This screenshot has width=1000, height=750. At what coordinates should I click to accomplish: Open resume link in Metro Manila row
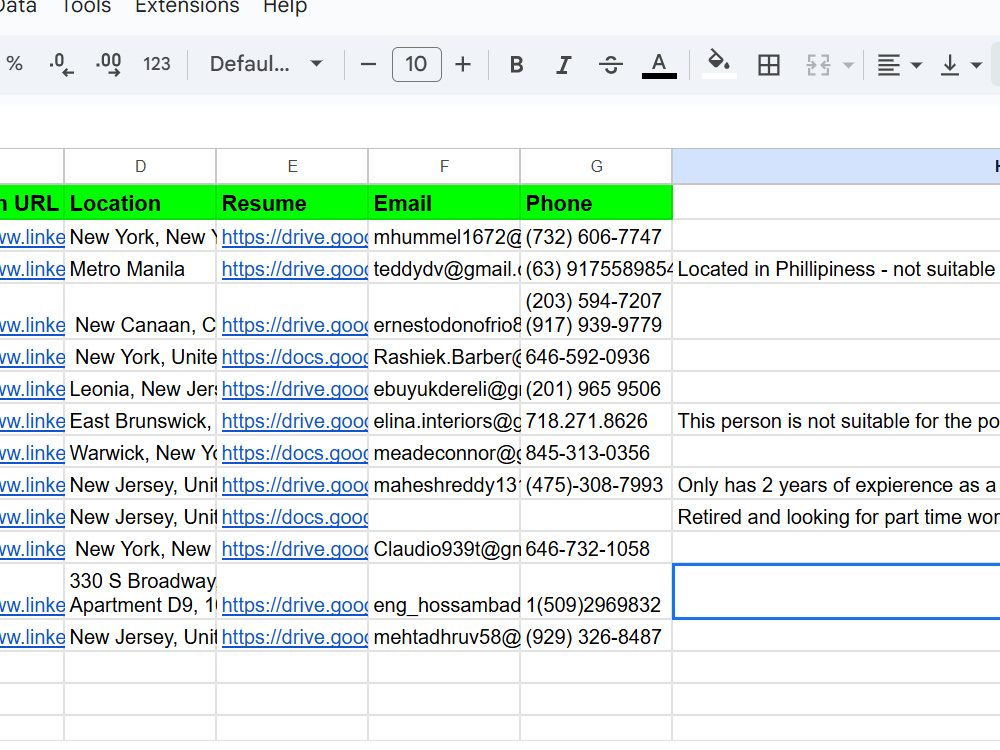295,269
